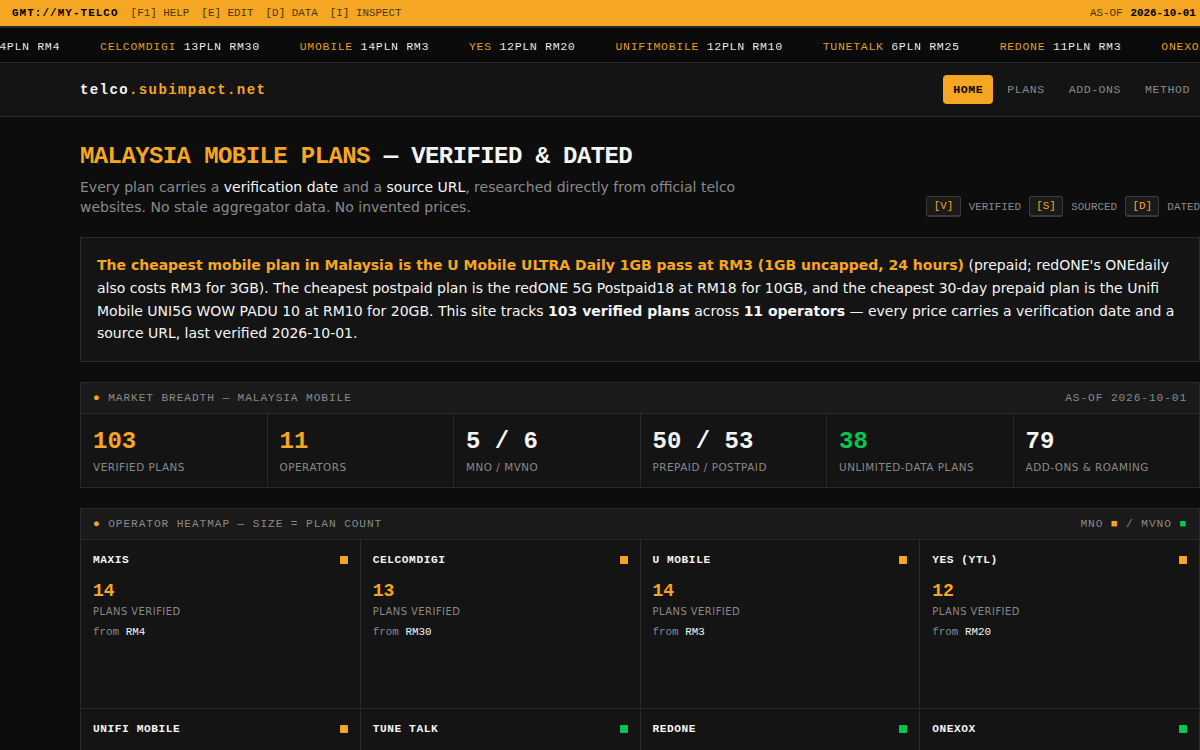1200x750 pixels.
Task: Open the [D] DATA command
Action: pyautogui.click(x=292, y=13)
